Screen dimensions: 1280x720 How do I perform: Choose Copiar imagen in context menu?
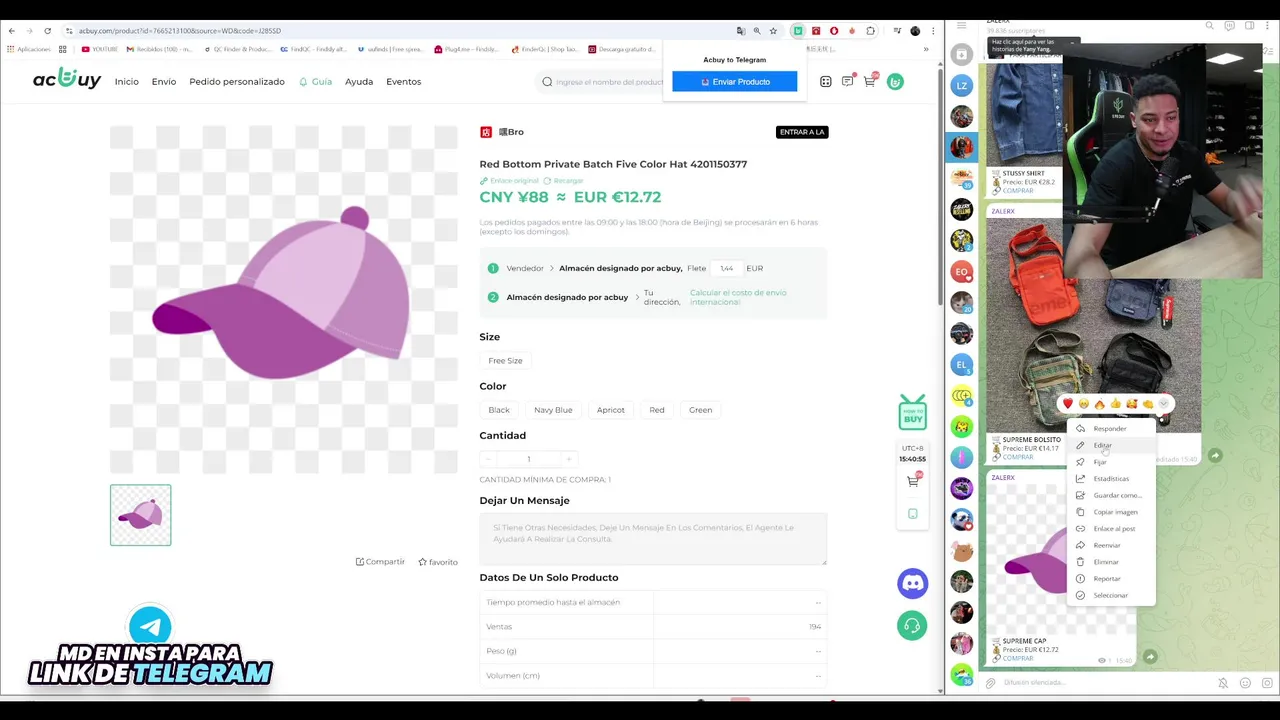point(1111,512)
